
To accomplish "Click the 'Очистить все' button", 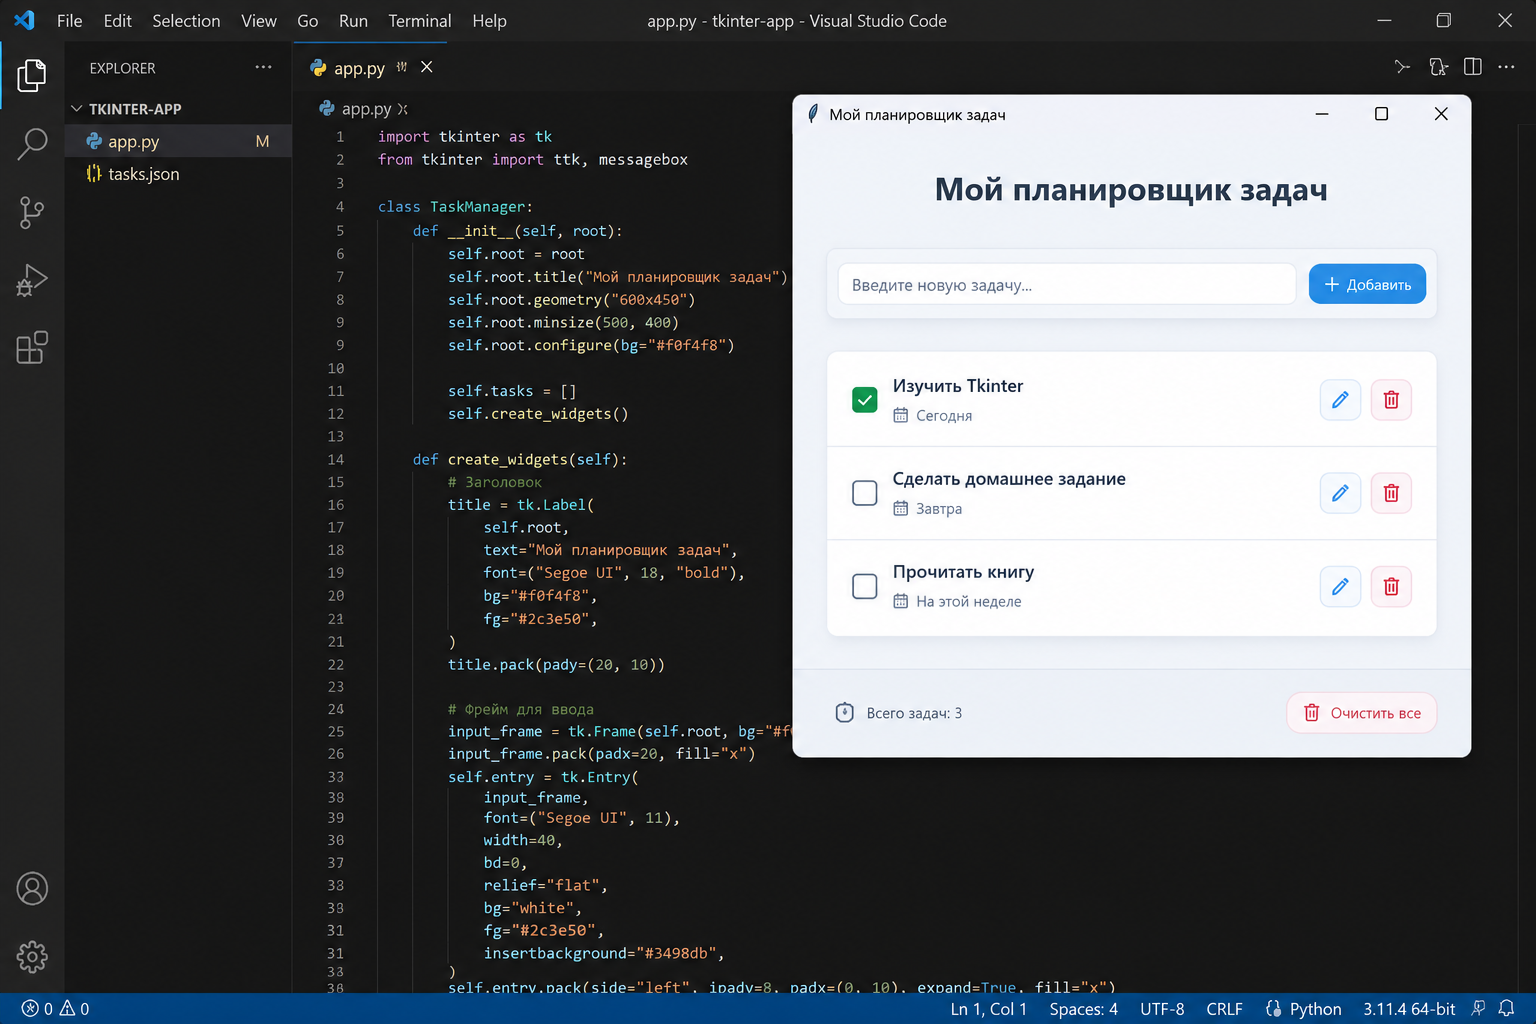I will click(x=1362, y=713).
